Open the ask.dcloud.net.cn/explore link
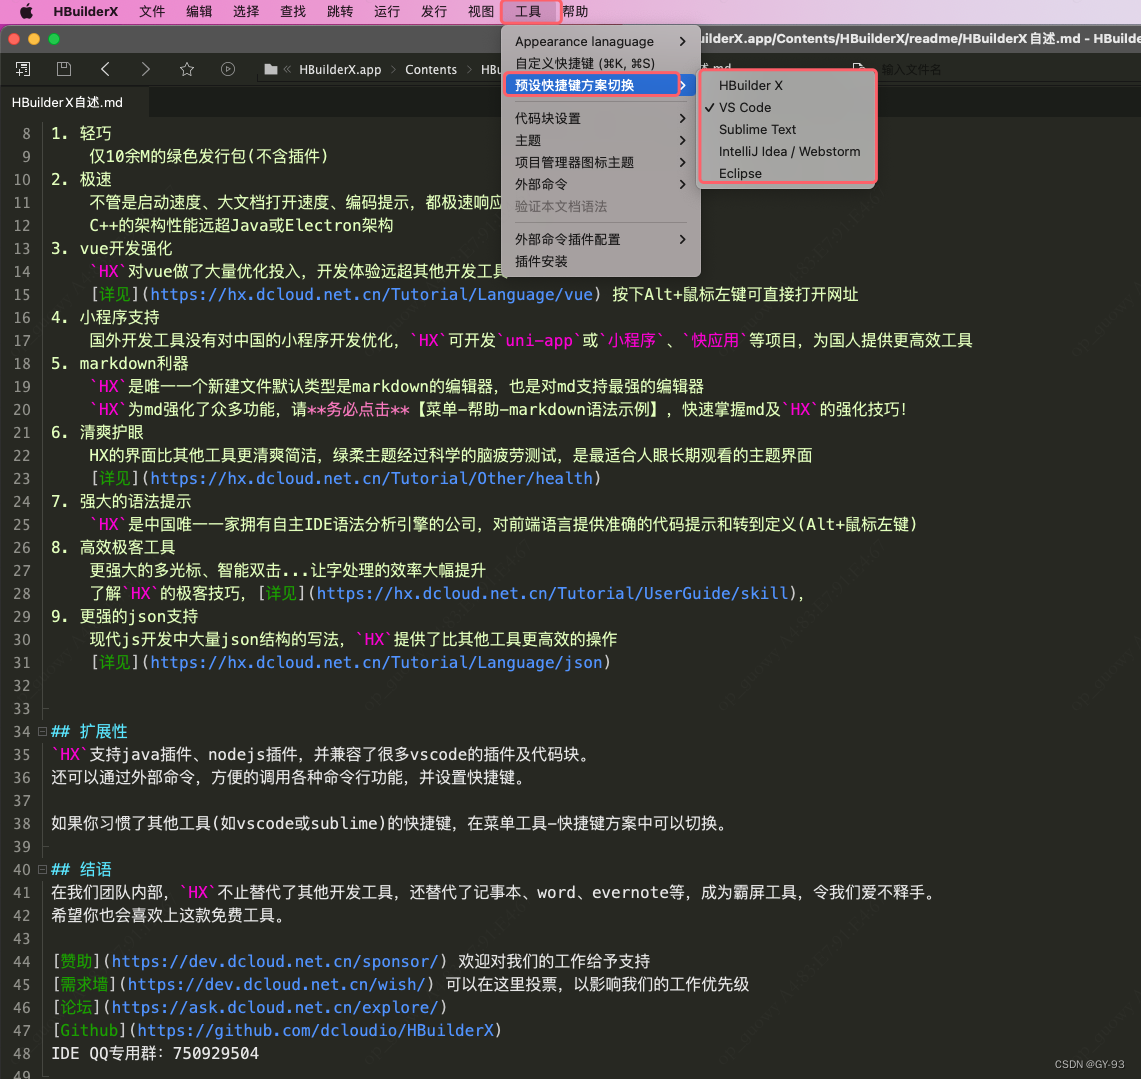This screenshot has width=1141, height=1079. tap(275, 1008)
